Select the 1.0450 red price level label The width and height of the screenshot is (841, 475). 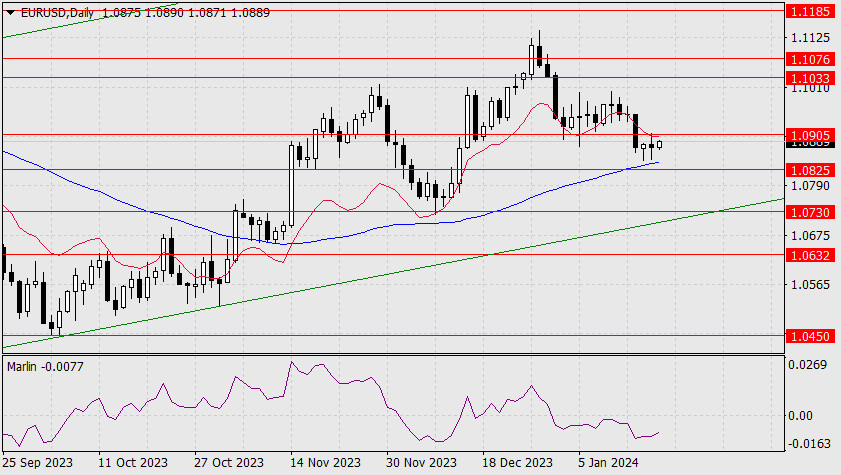(x=810, y=336)
